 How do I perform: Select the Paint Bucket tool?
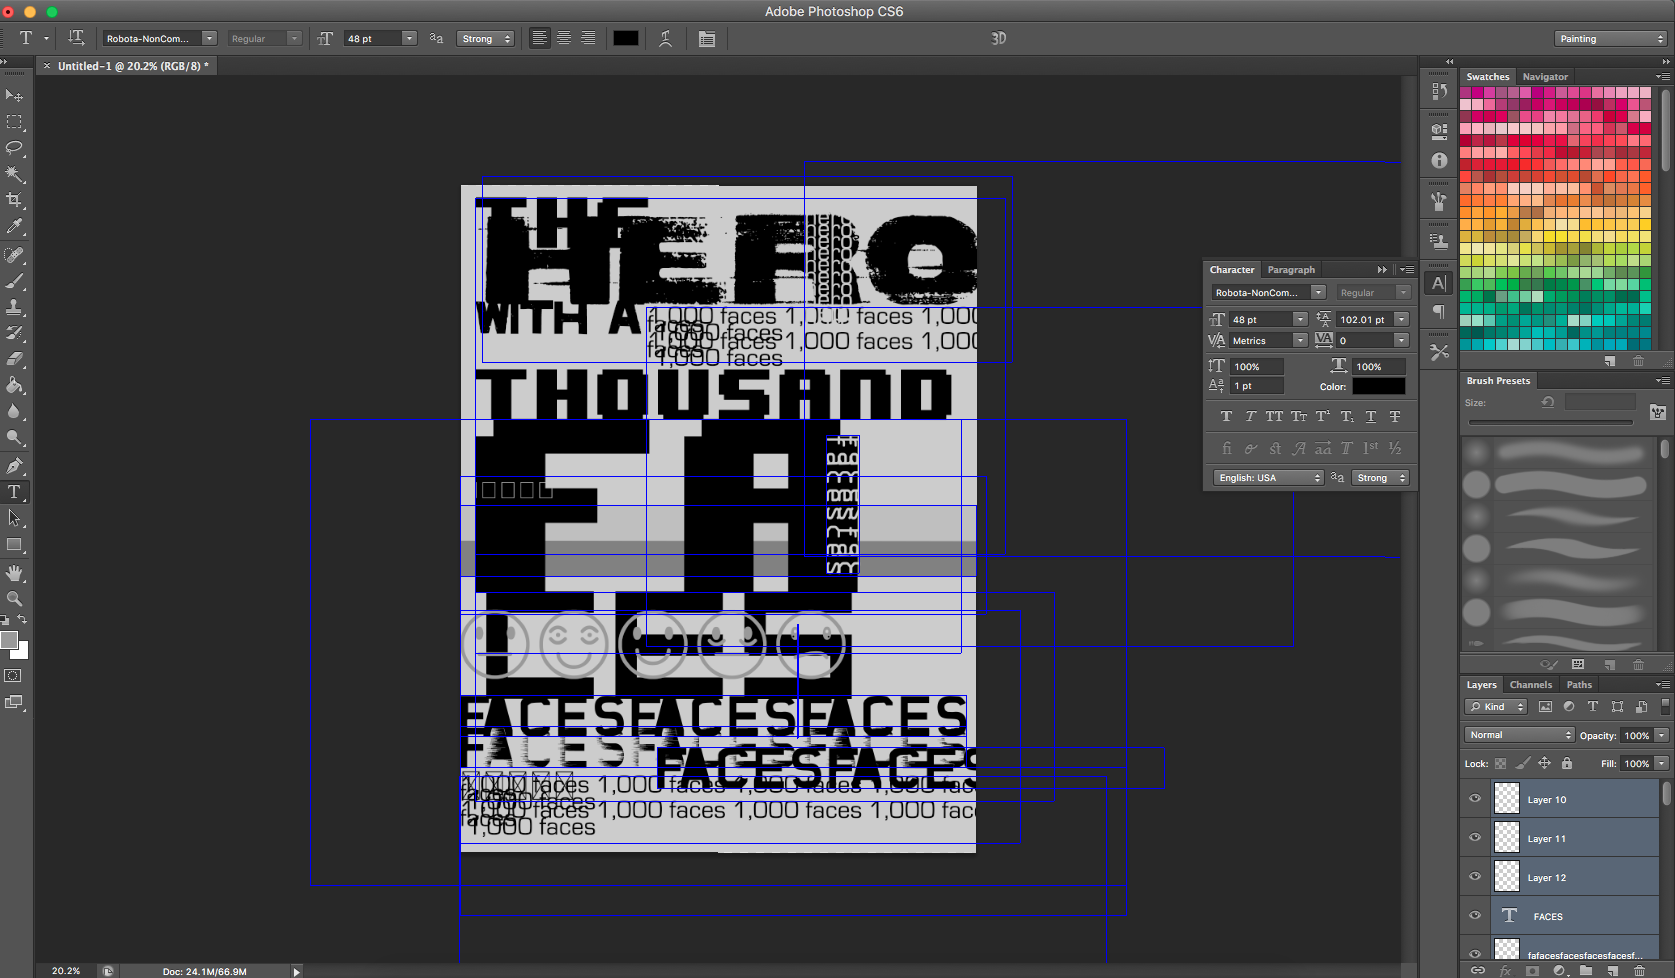click(x=14, y=385)
